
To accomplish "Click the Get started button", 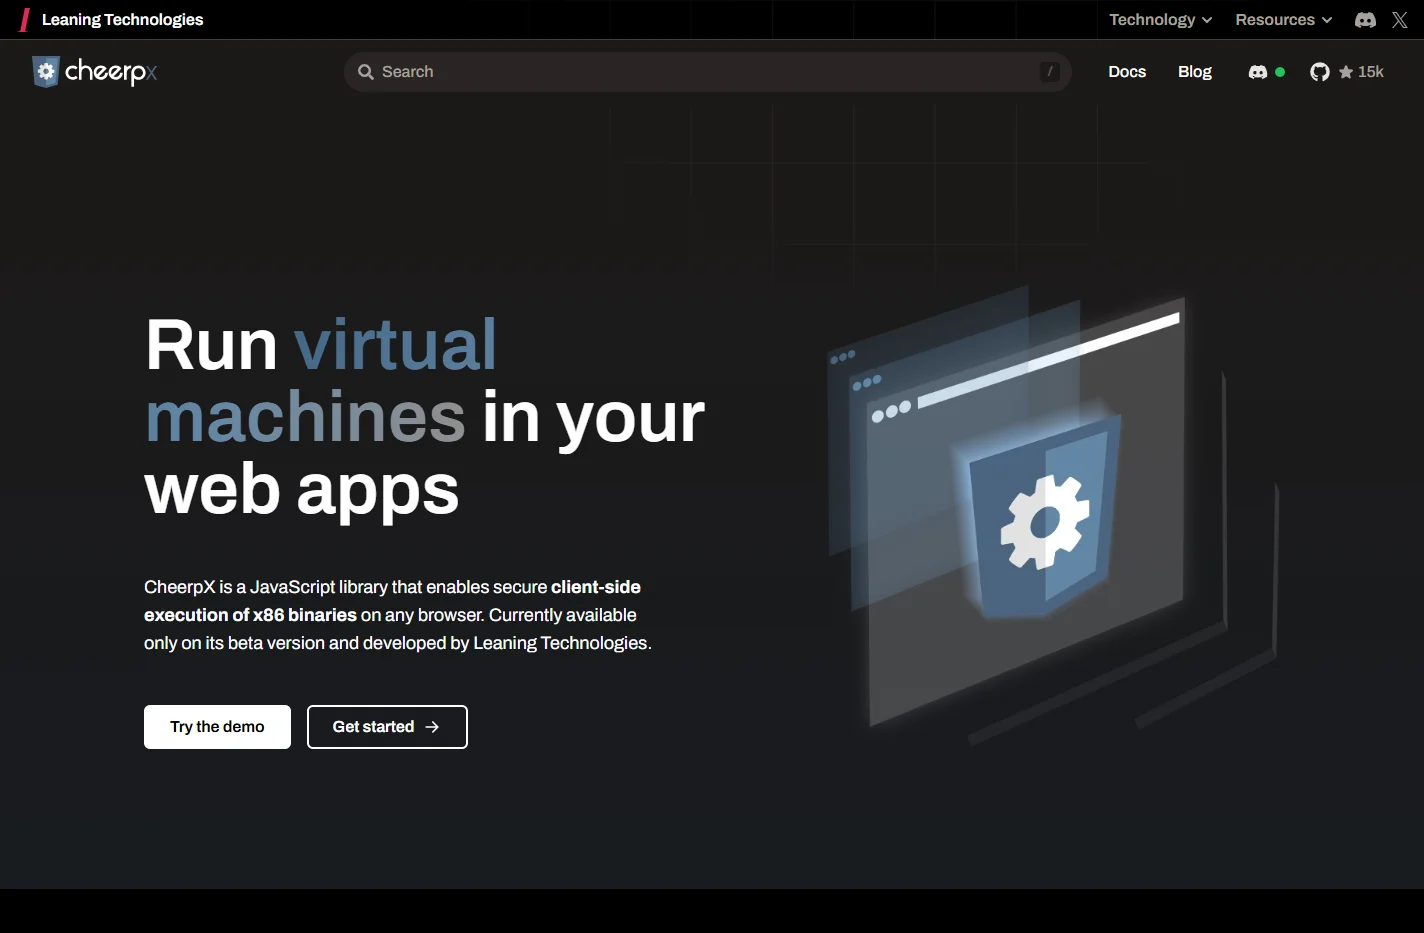I will (387, 727).
